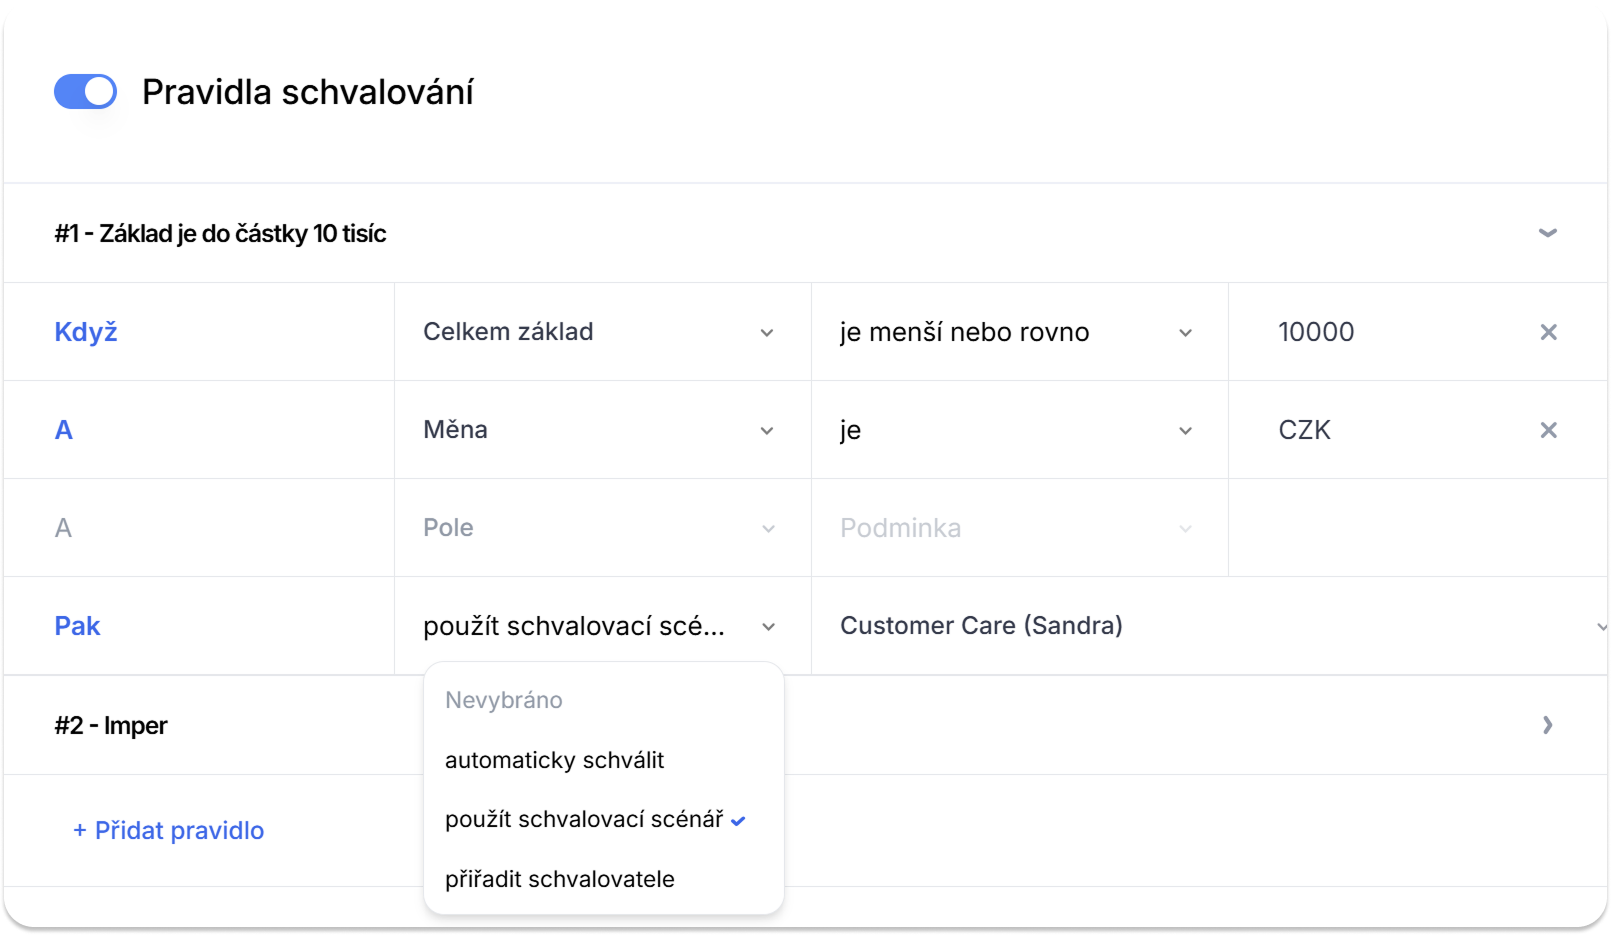The width and height of the screenshot is (1611, 935).
Task: Open the Měna field dropdown
Action: [600, 430]
